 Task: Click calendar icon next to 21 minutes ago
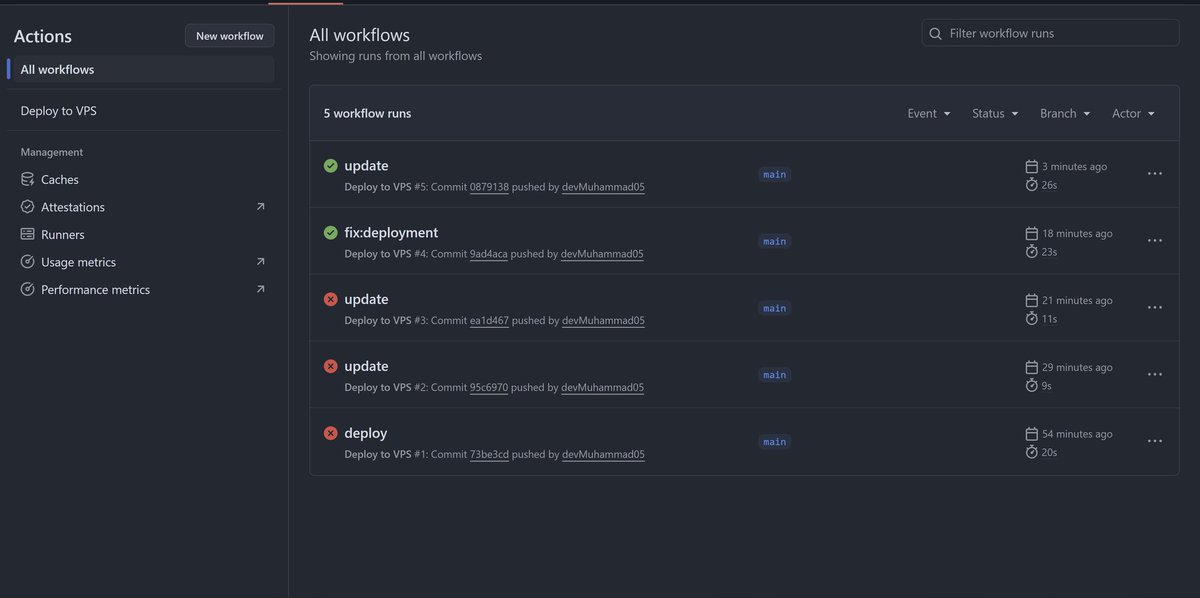[1032, 300]
